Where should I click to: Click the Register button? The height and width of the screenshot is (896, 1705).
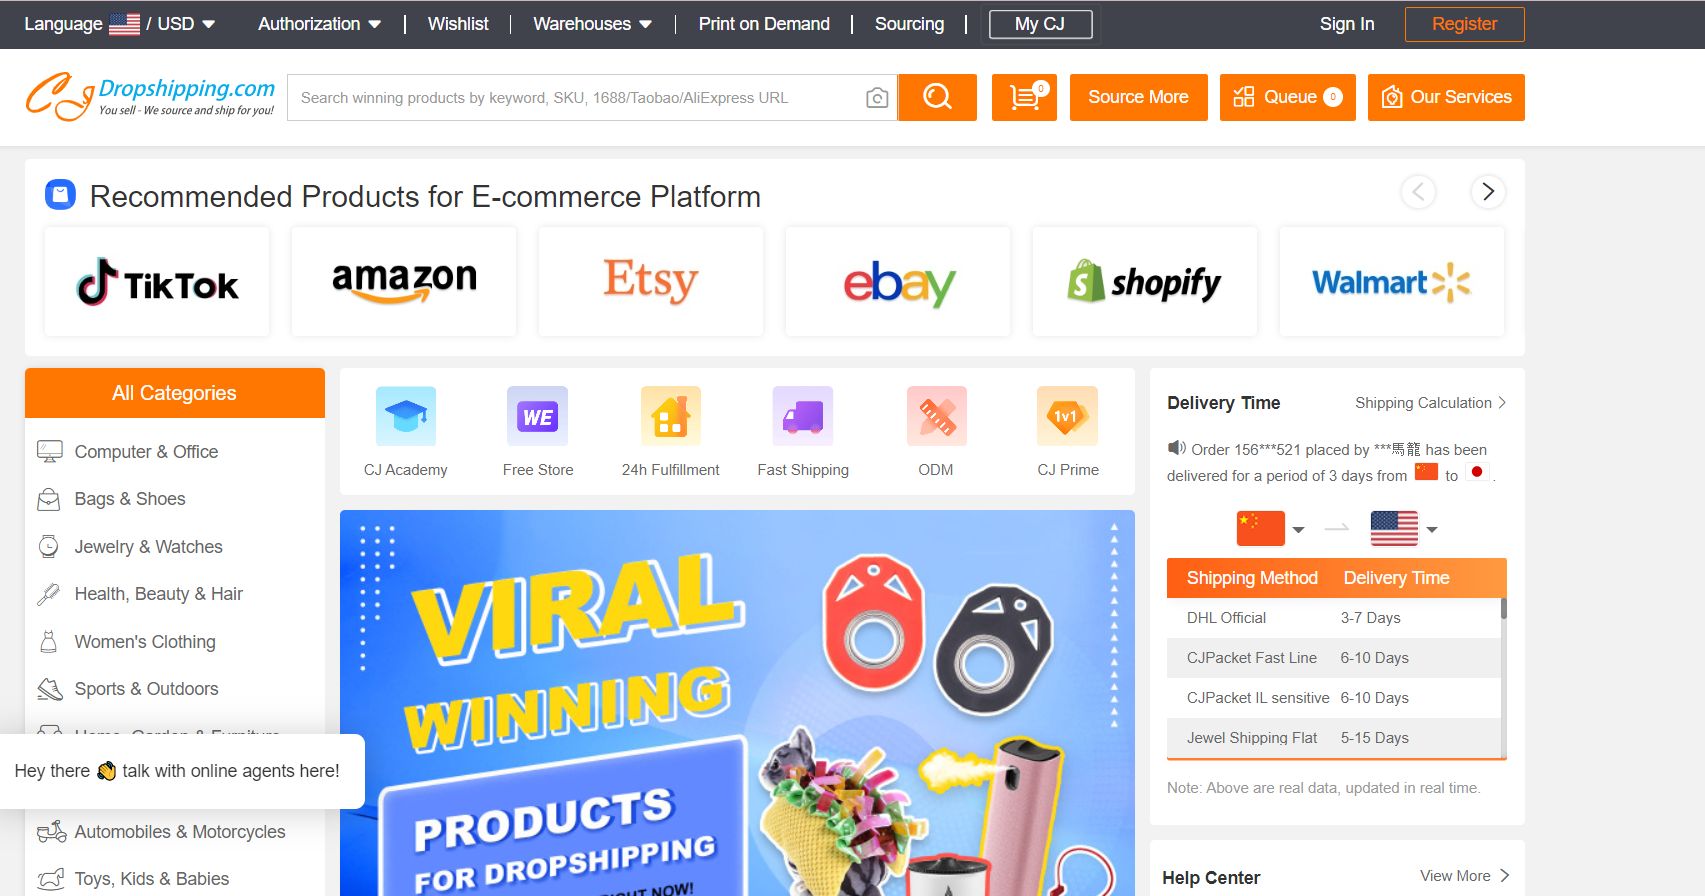[1464, 24]
